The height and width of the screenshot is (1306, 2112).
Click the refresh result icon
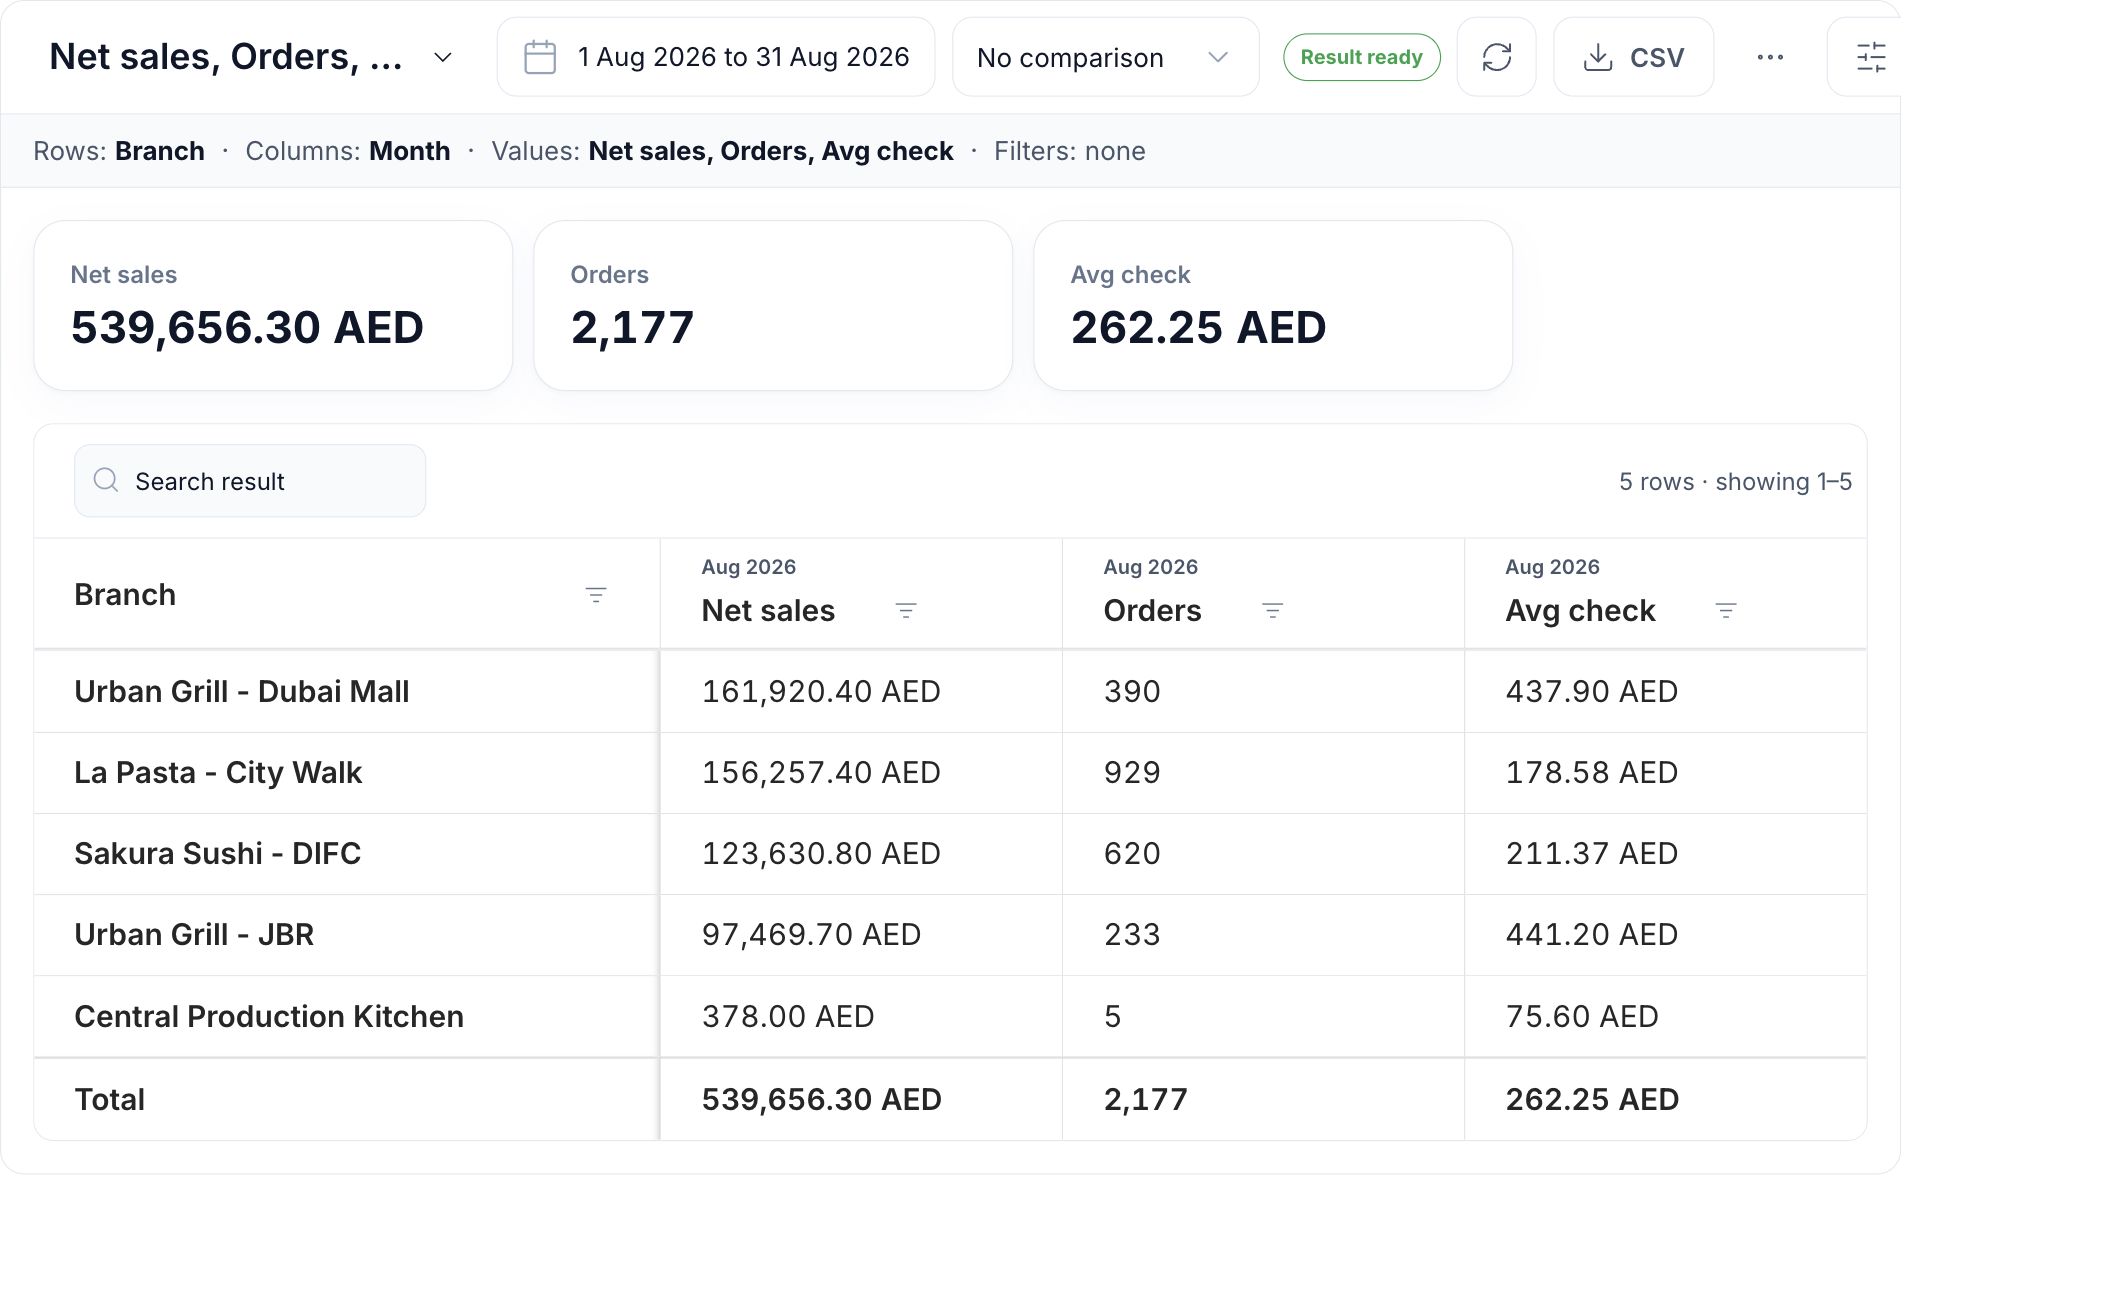pos(1496,57)
